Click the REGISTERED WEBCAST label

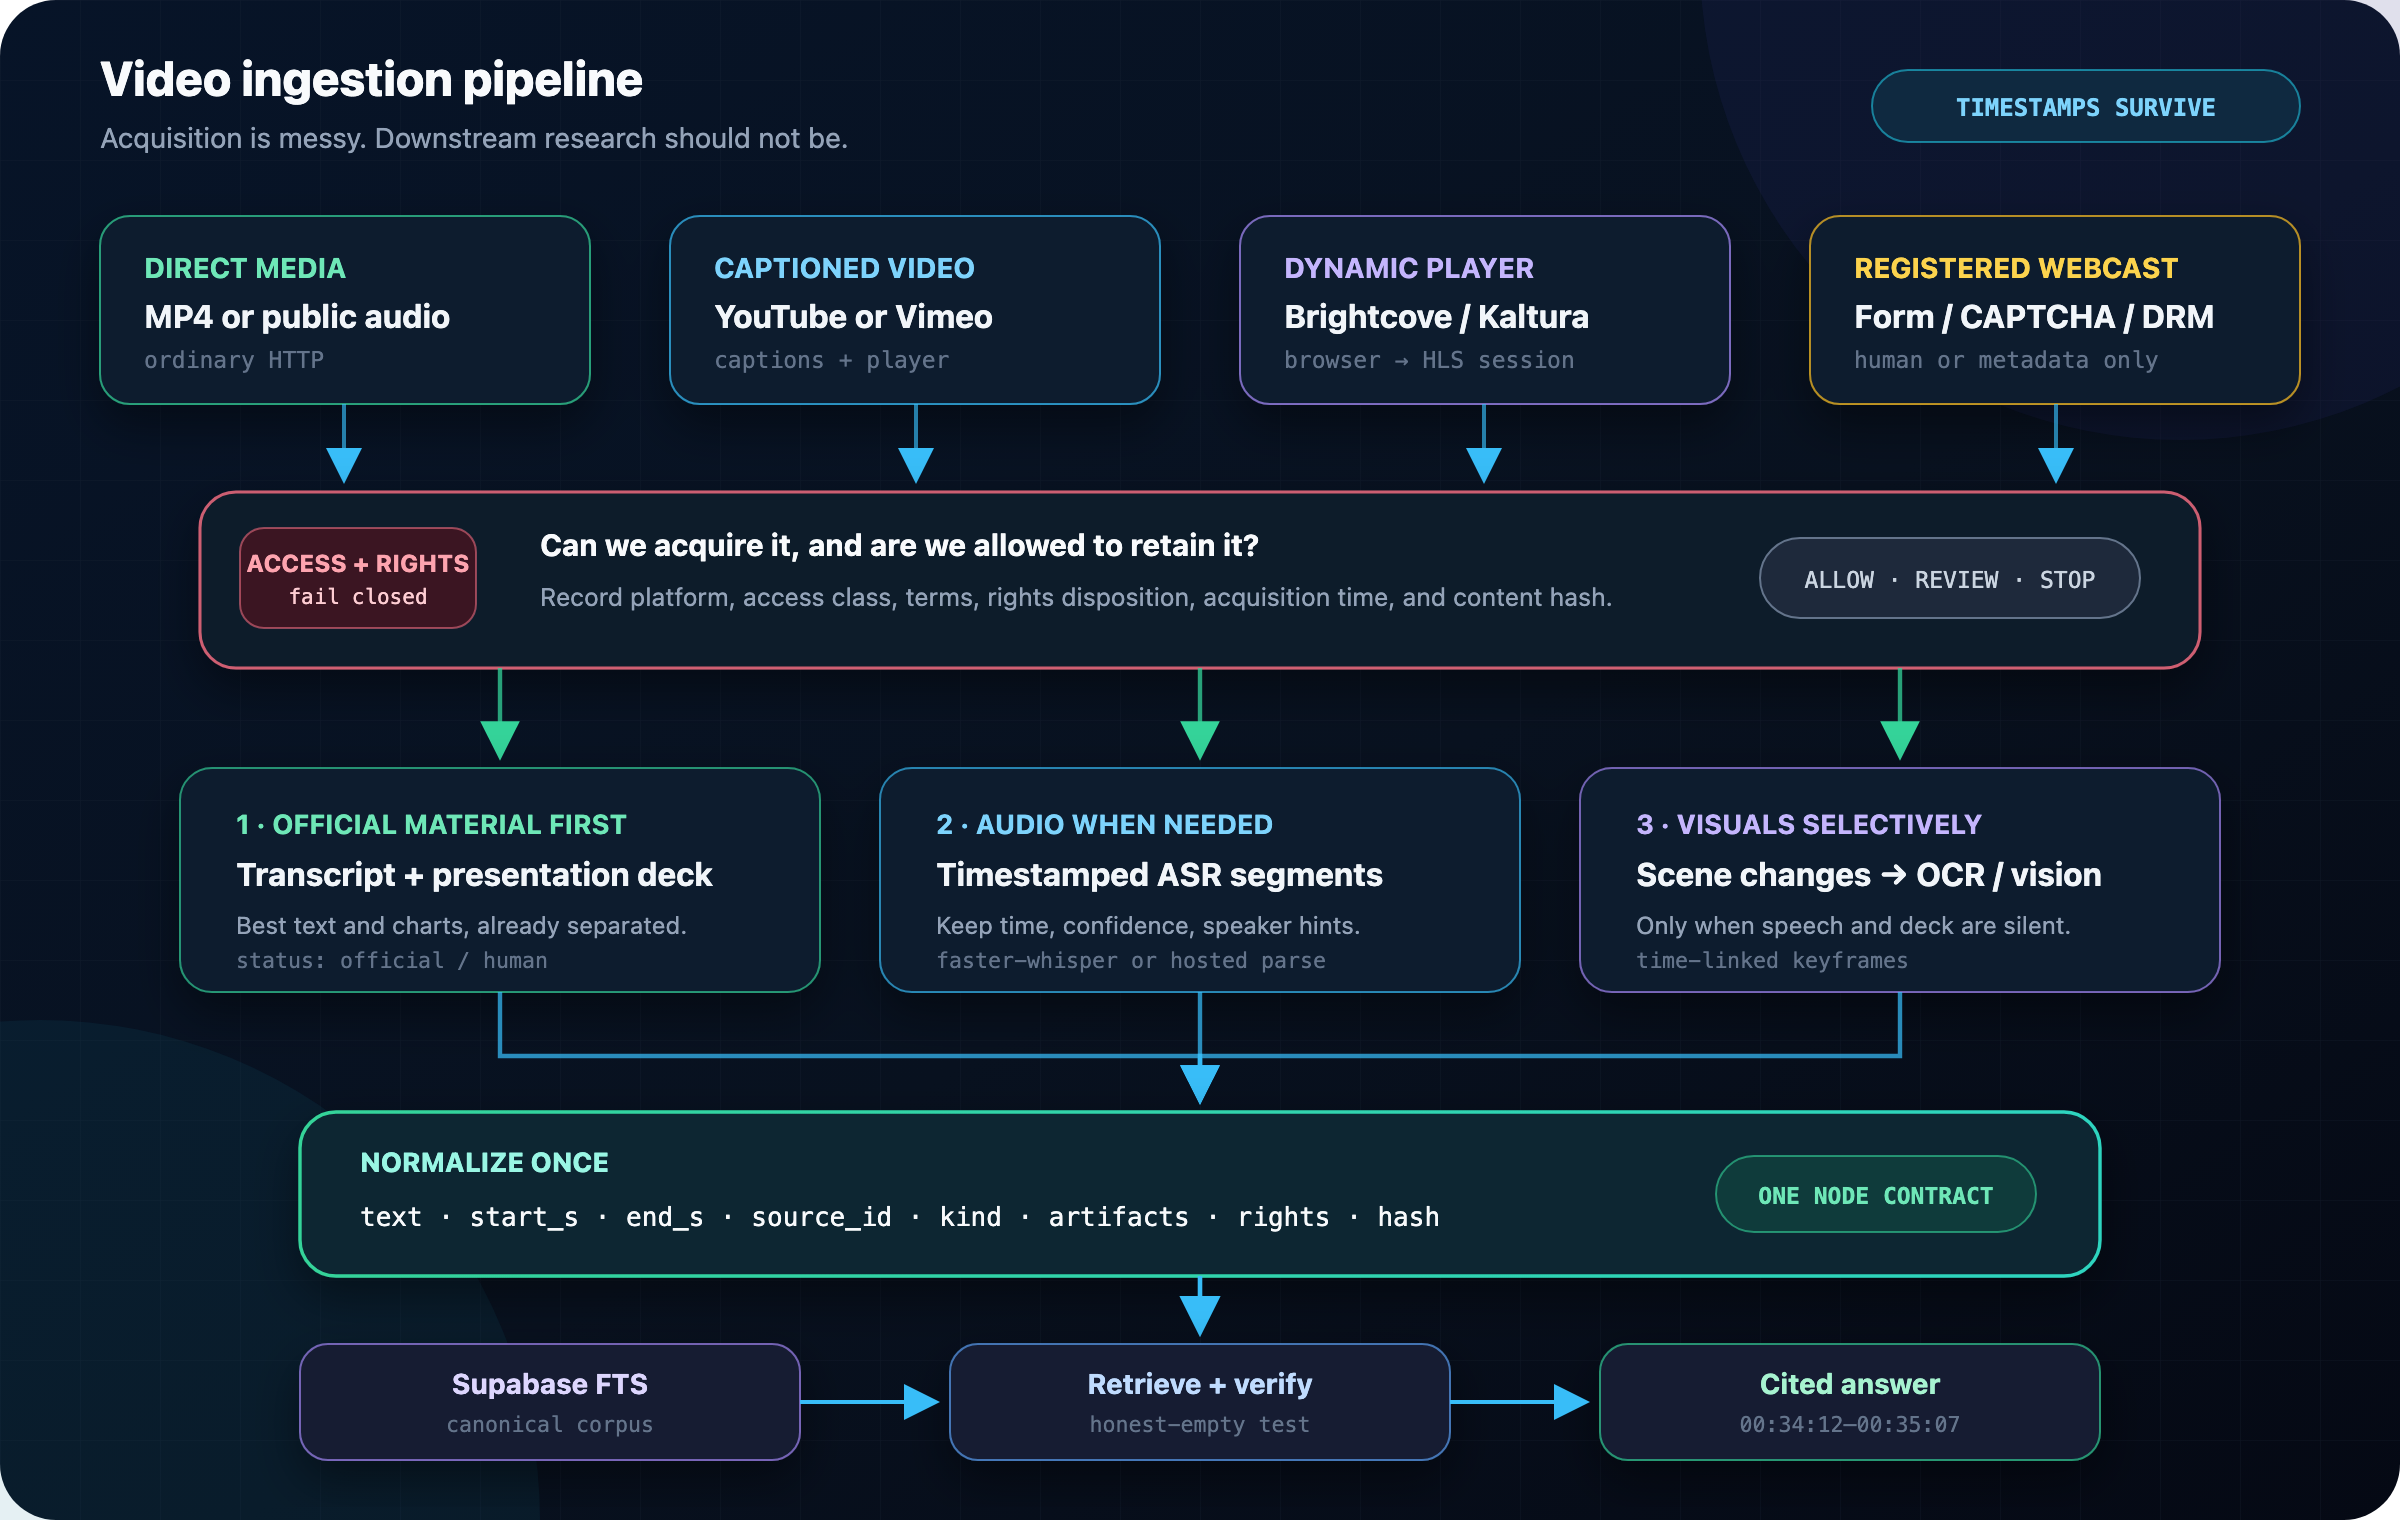[x=2016, y=268]
